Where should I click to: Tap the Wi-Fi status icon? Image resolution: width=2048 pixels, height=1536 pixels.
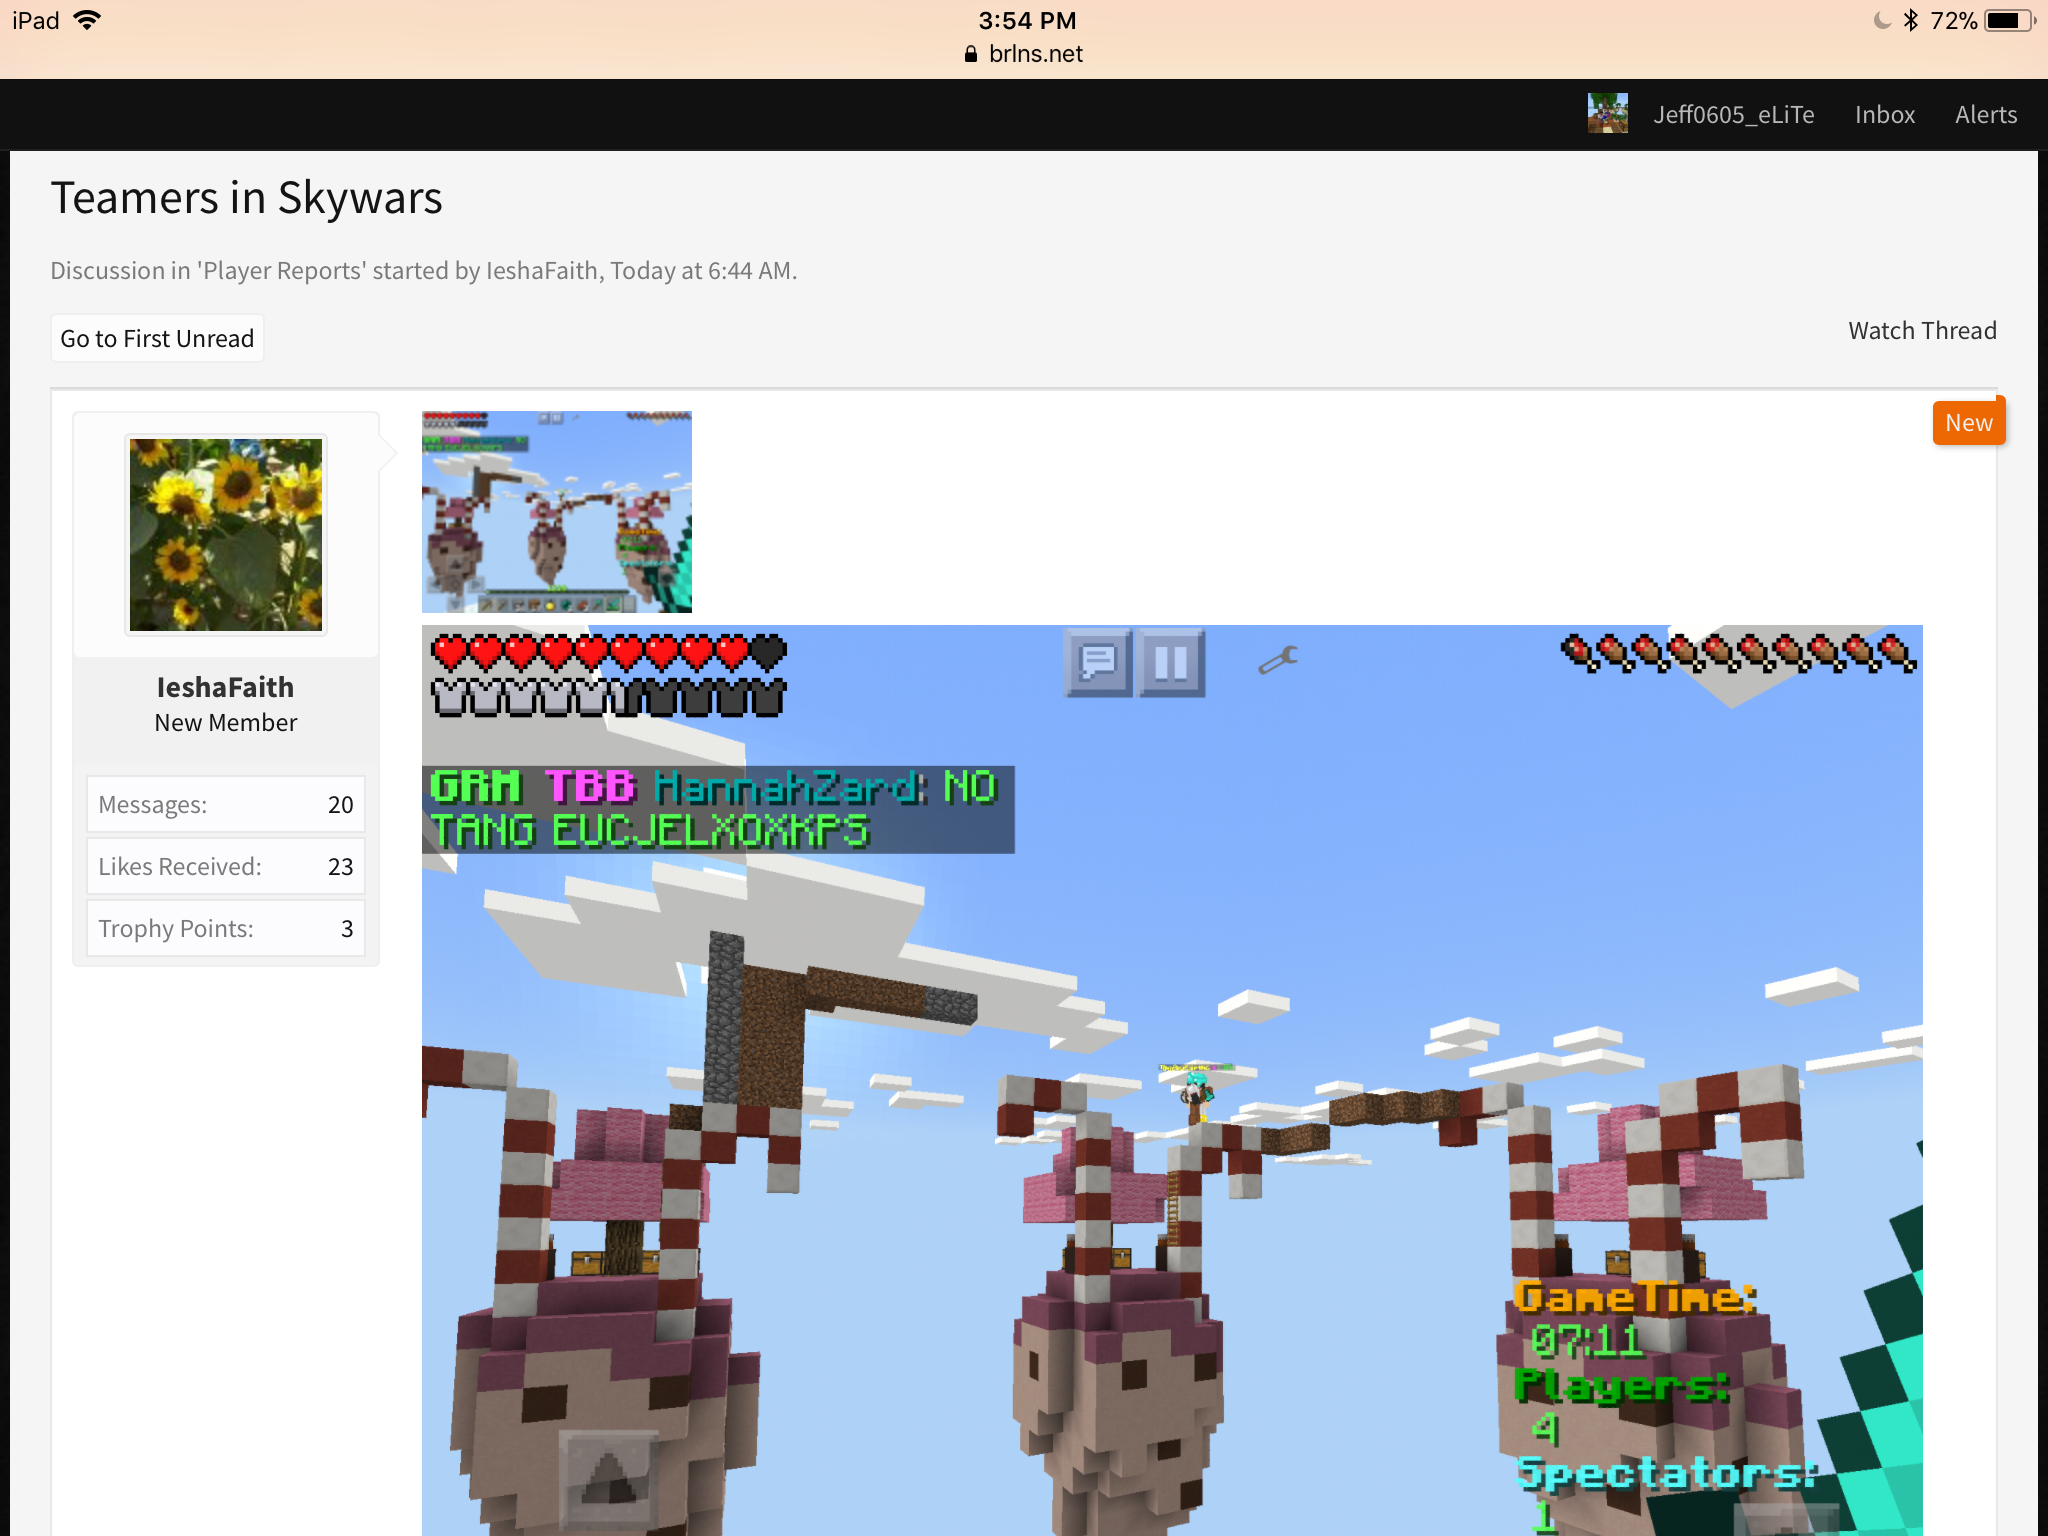tap(88, 20)
